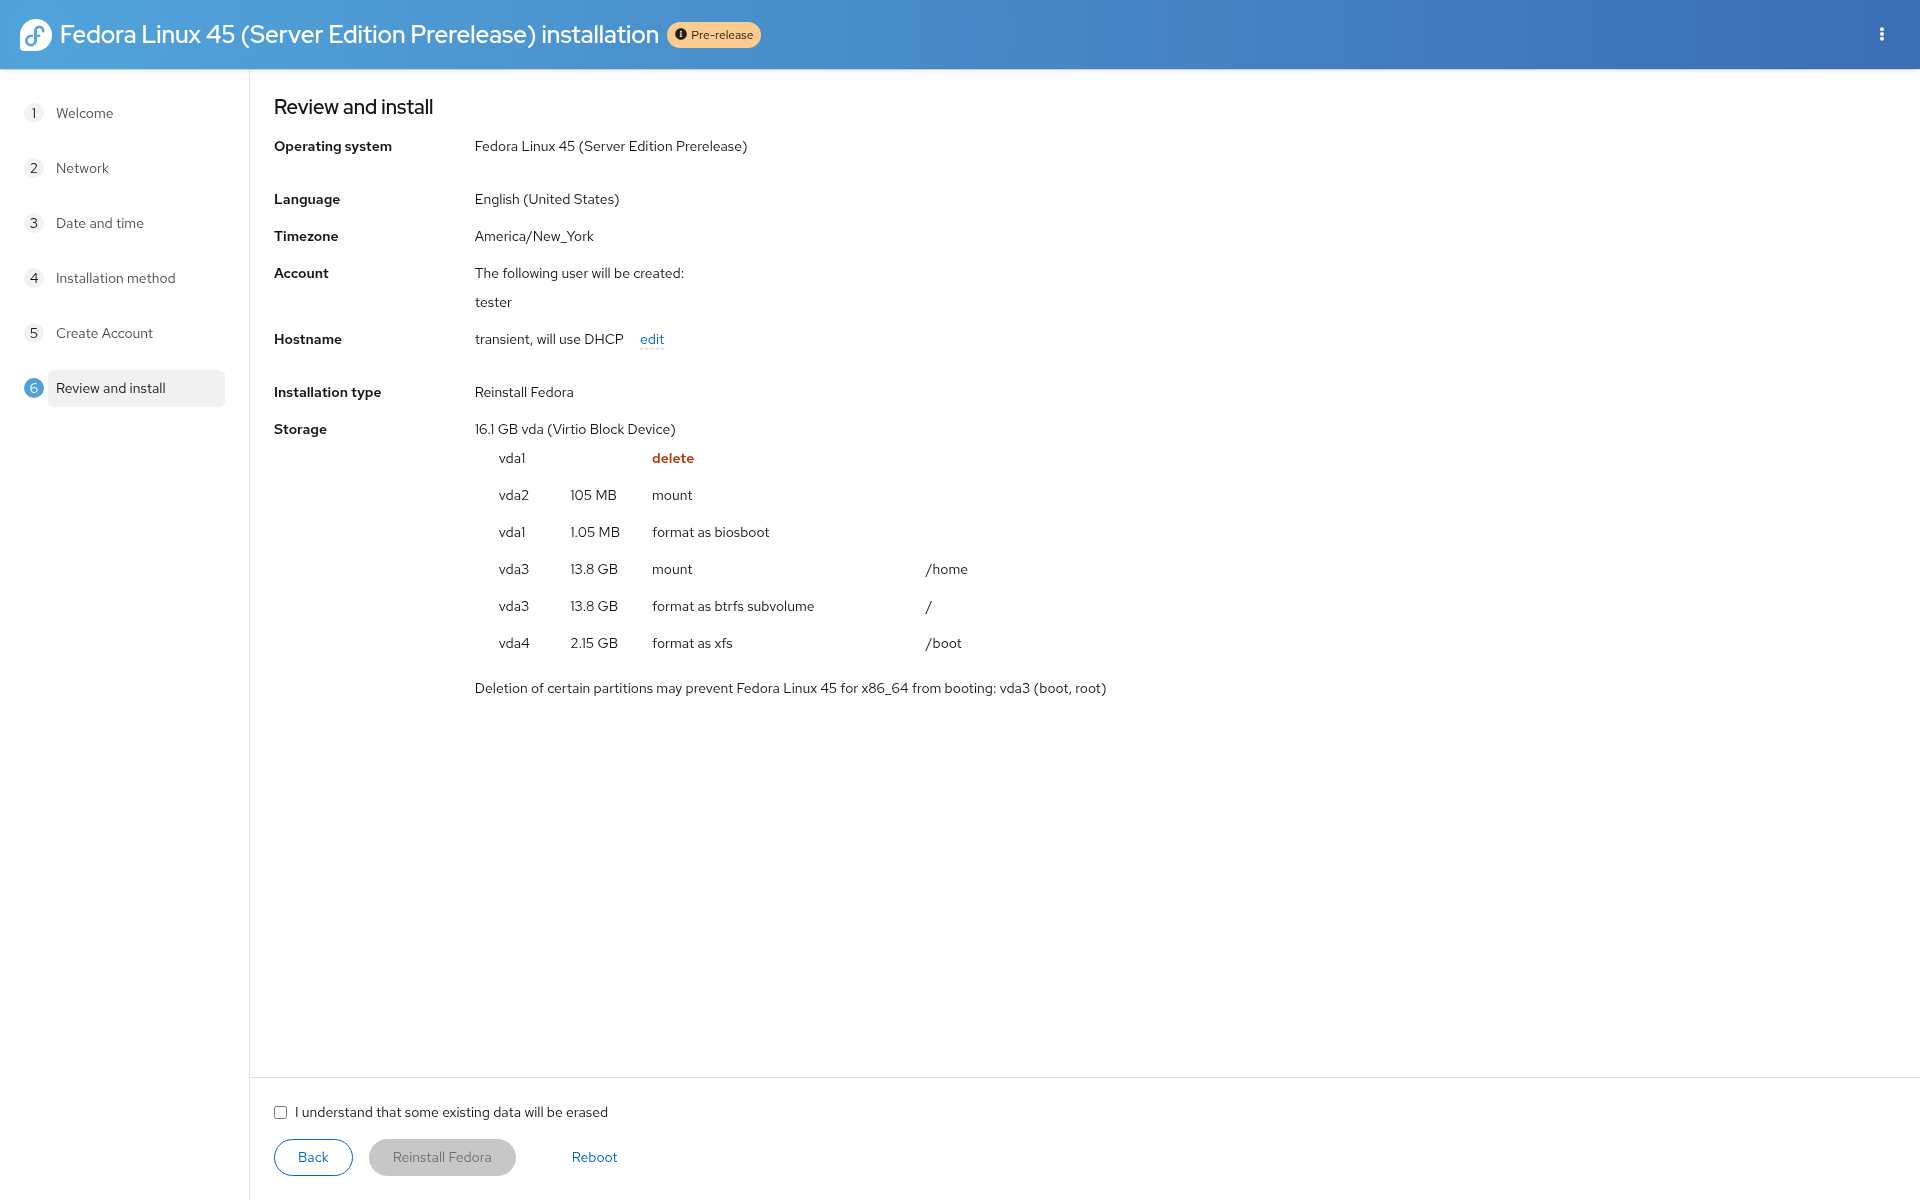Select the Review and install step
The width and height of the screenshot is (1920, 1200).
coord(136,388)
